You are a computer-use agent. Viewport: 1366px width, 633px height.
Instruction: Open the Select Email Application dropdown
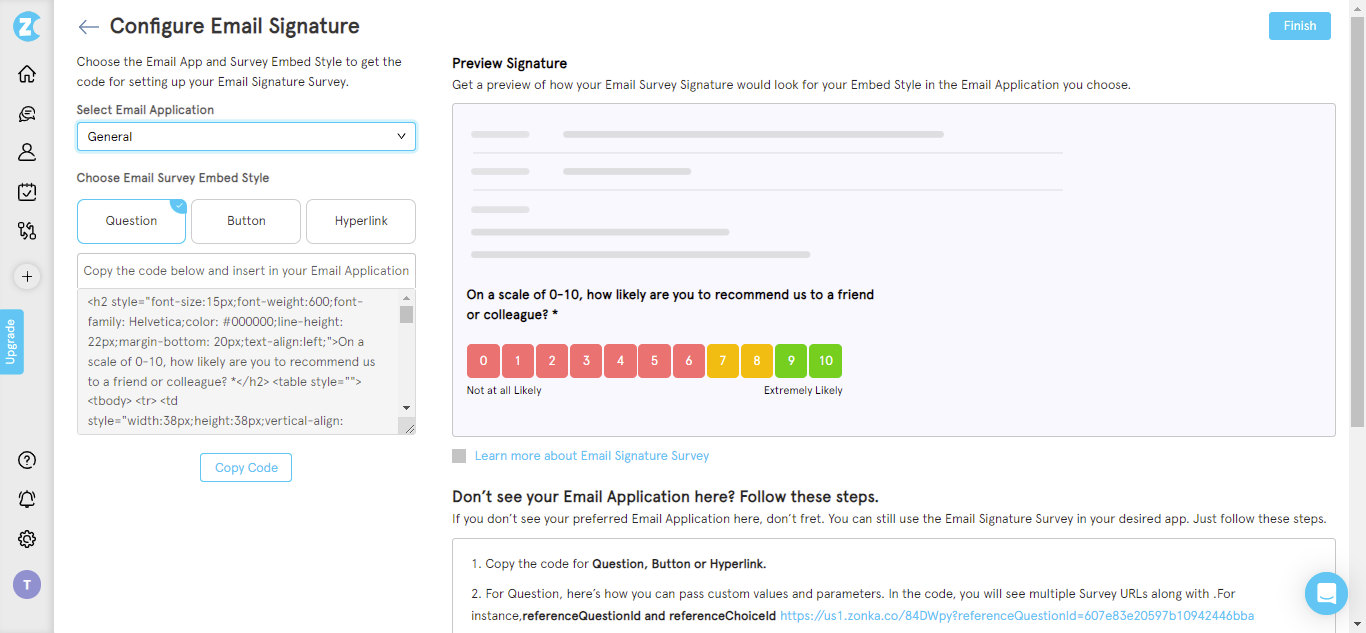[x=246, y=136]
